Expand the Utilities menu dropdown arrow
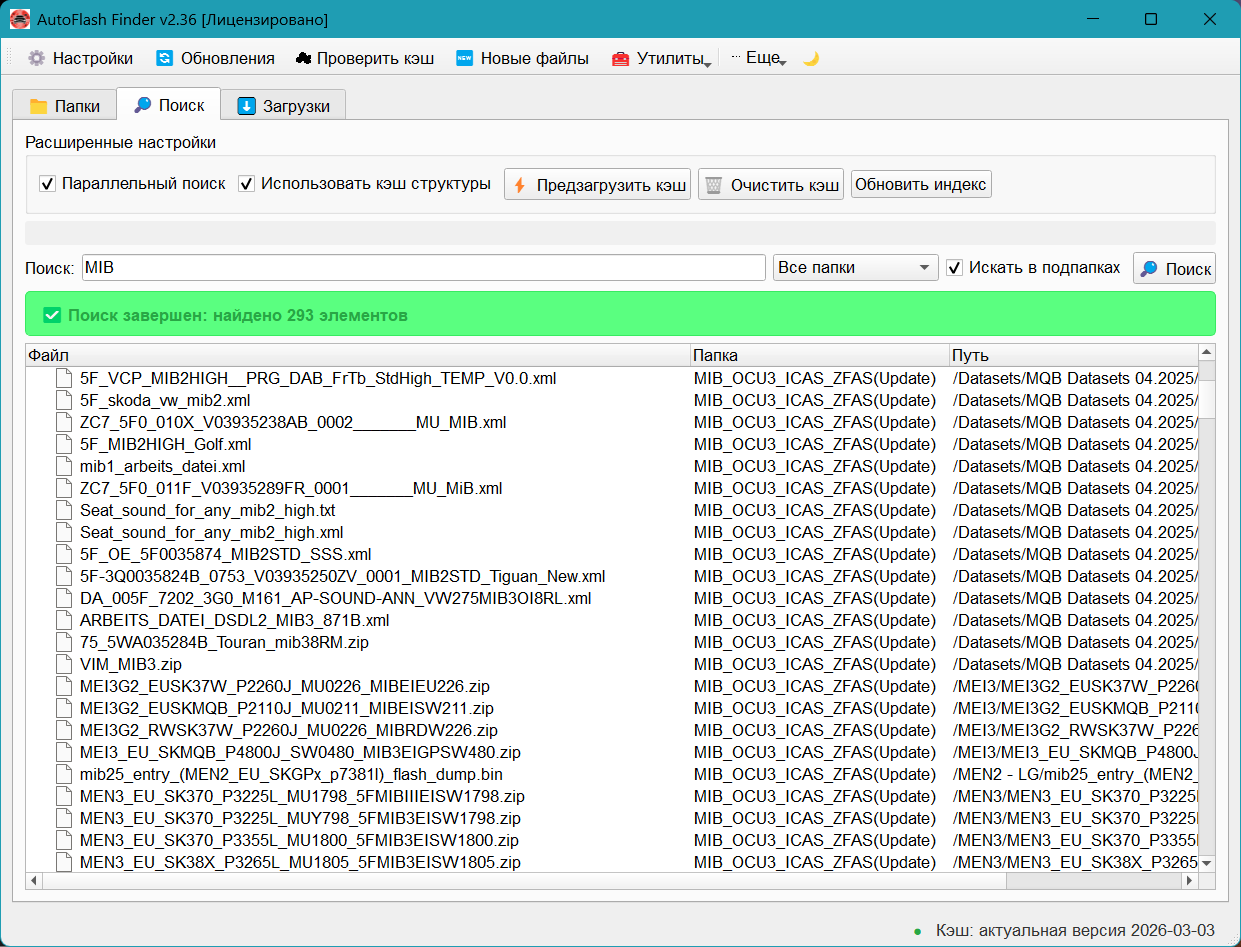This screenshot has height=947, width=1241. point(707,63)
